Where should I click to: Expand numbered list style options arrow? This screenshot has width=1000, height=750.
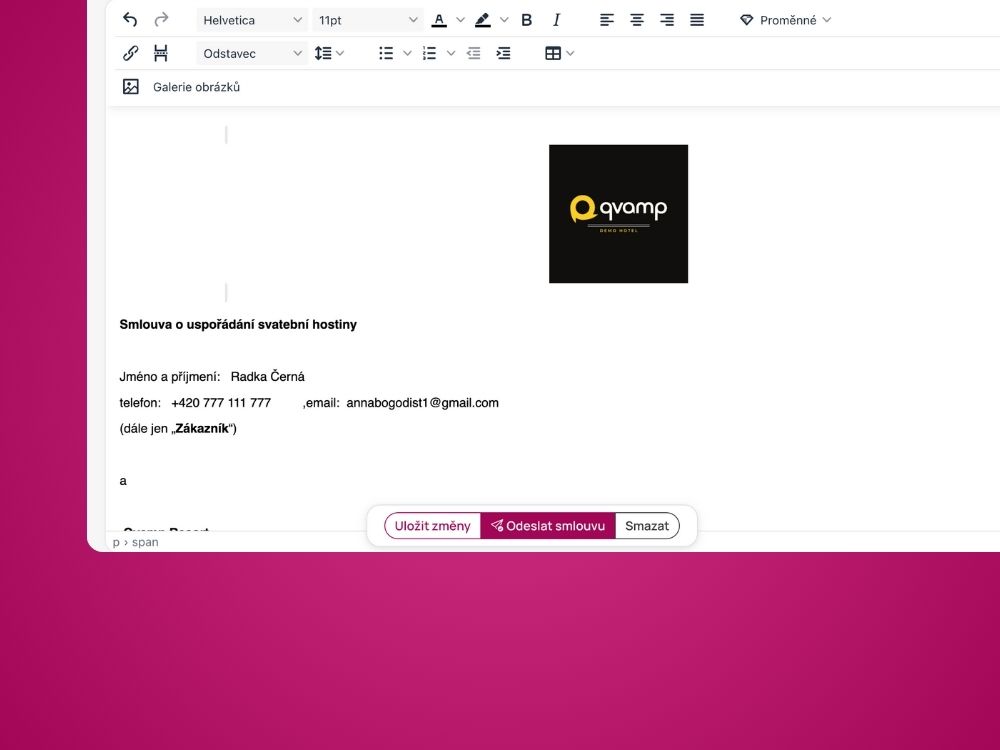451,53
